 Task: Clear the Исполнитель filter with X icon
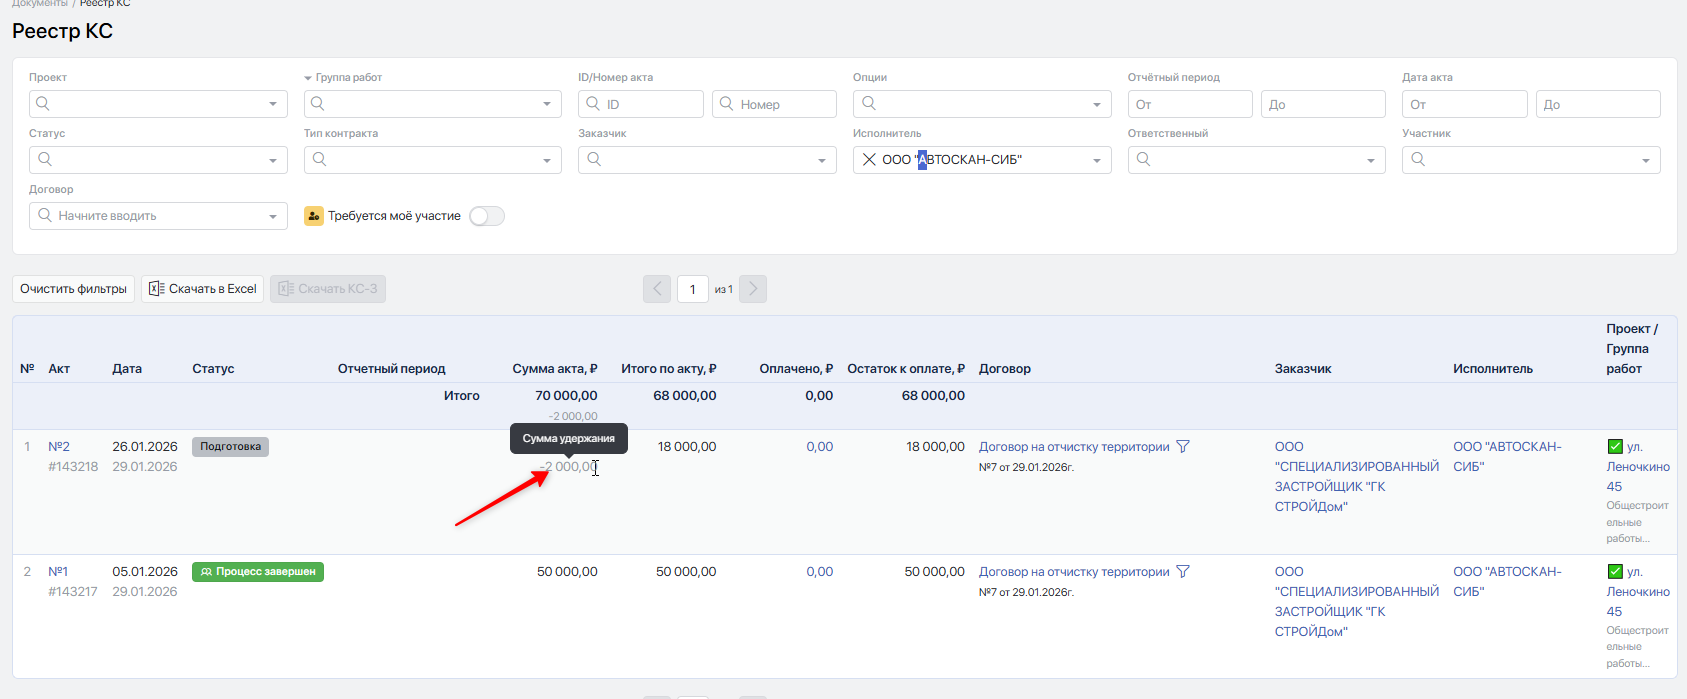869,160
